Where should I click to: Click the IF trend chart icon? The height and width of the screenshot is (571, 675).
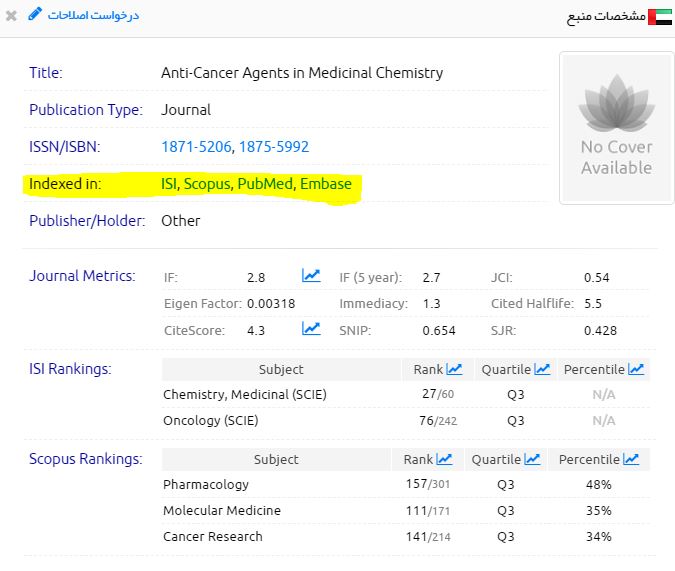(311, 276)
